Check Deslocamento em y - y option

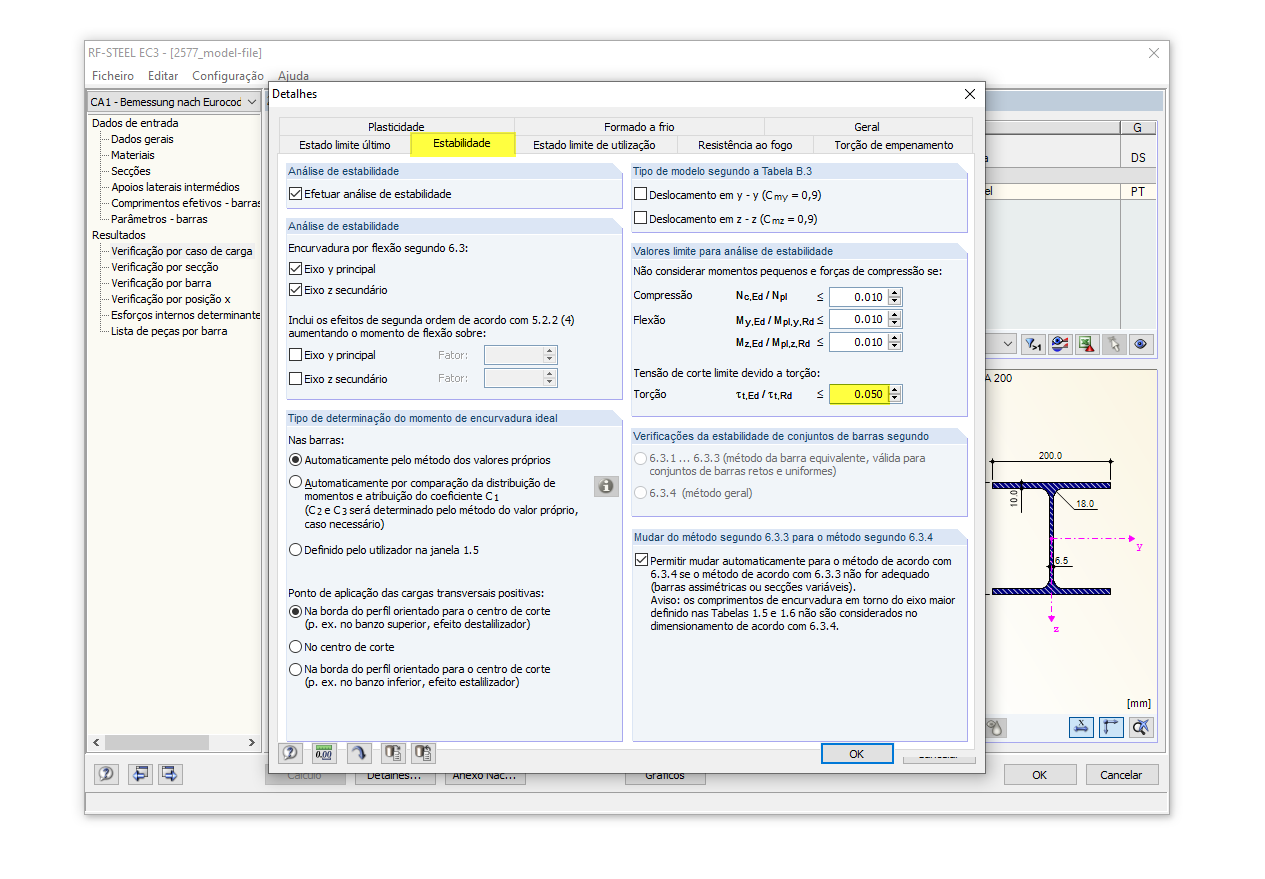pos(641,195)
